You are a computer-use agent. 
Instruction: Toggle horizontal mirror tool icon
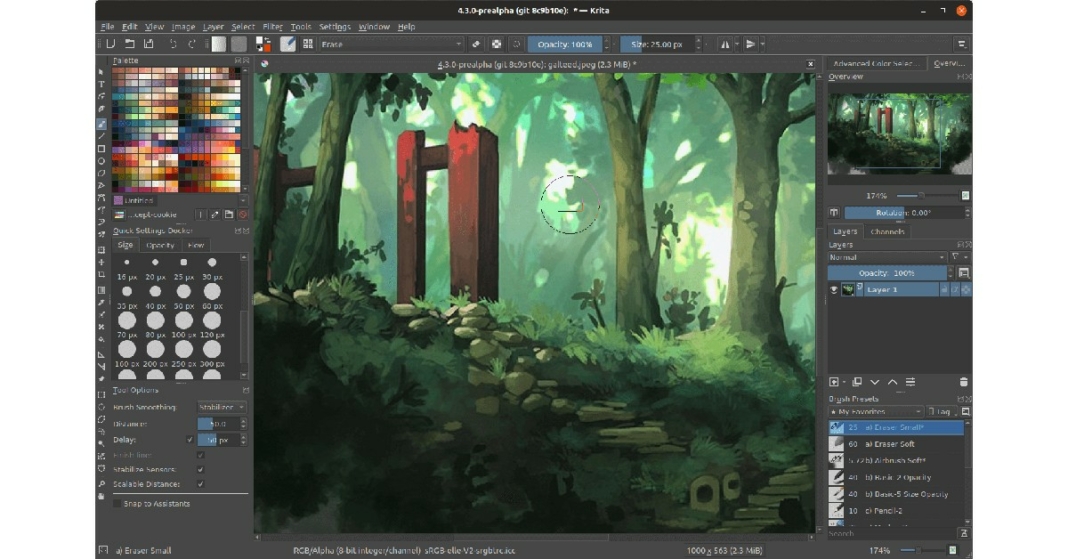coord(725,44)
